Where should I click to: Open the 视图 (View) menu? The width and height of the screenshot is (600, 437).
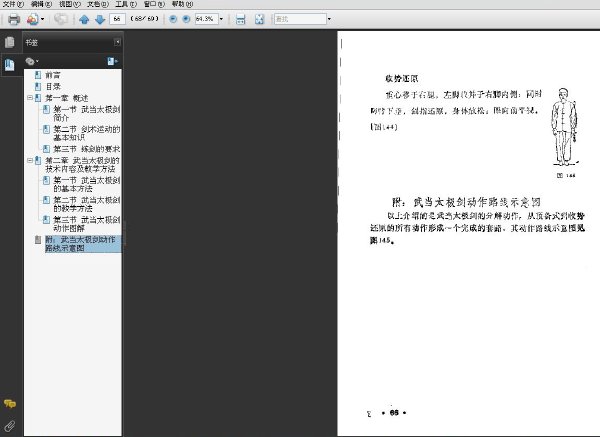tap(70, 4)
